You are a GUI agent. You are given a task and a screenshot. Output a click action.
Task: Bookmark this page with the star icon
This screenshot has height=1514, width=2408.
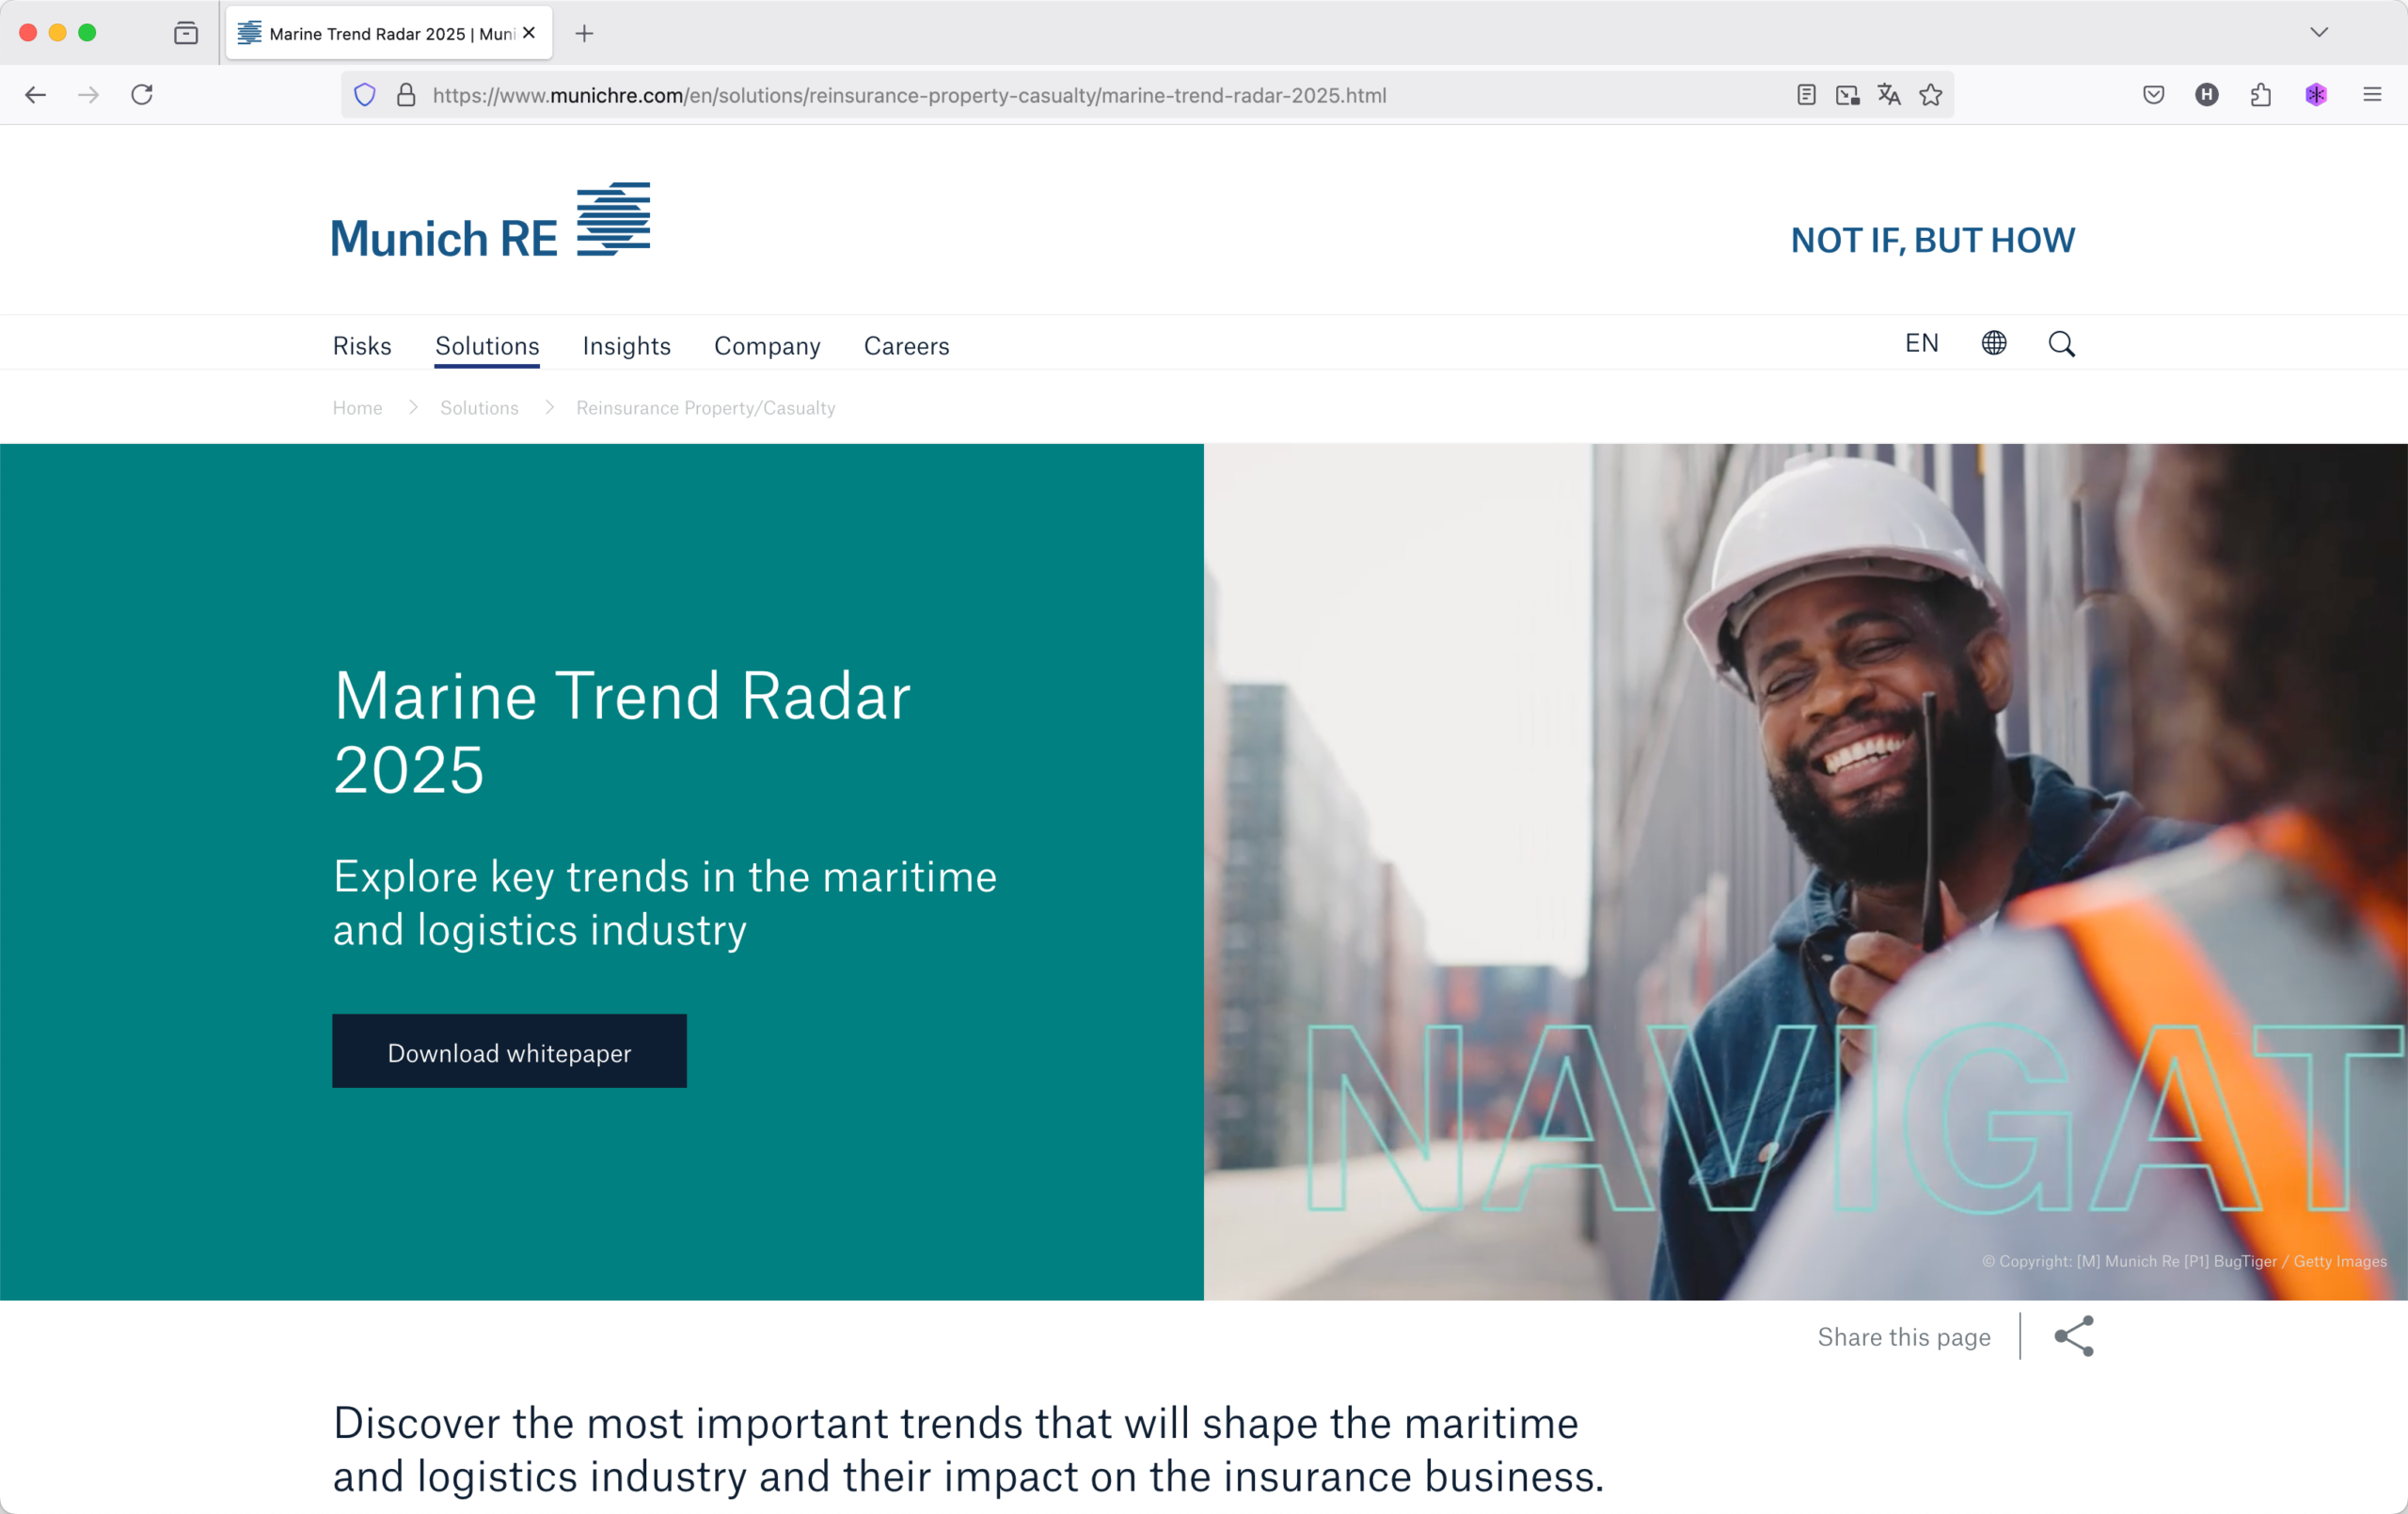[x=1930, y=95]
